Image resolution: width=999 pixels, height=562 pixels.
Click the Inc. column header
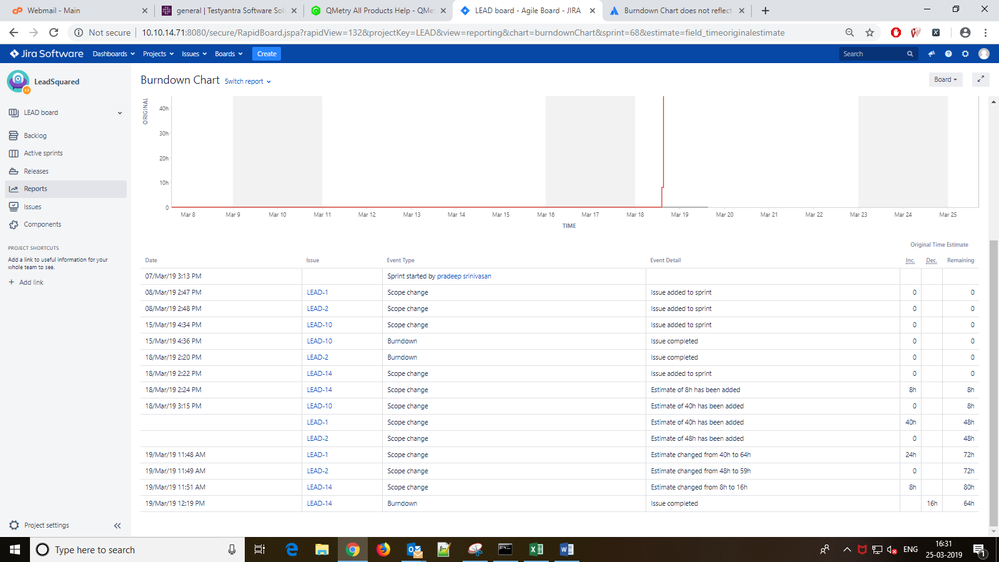tap(910, 261)
